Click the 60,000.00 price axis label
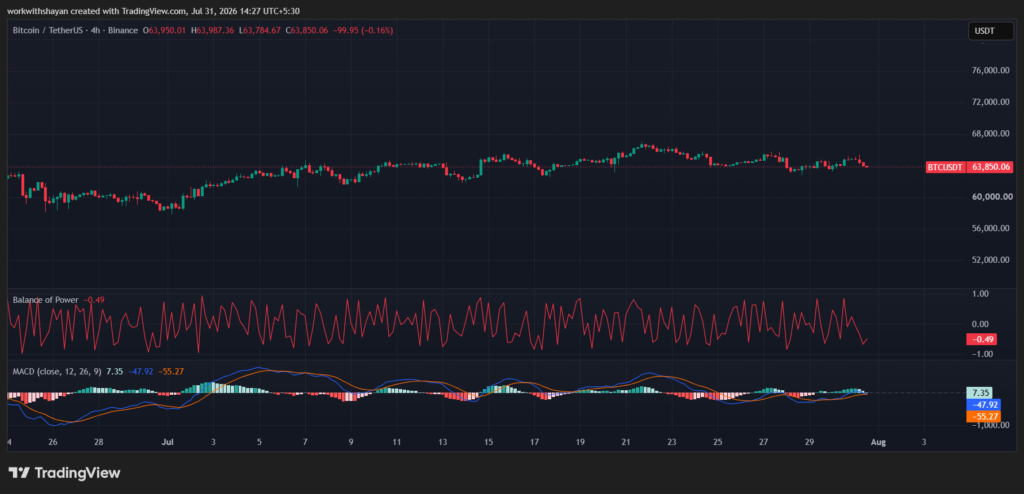The image size is (1024, 494). tap(991, 197)
